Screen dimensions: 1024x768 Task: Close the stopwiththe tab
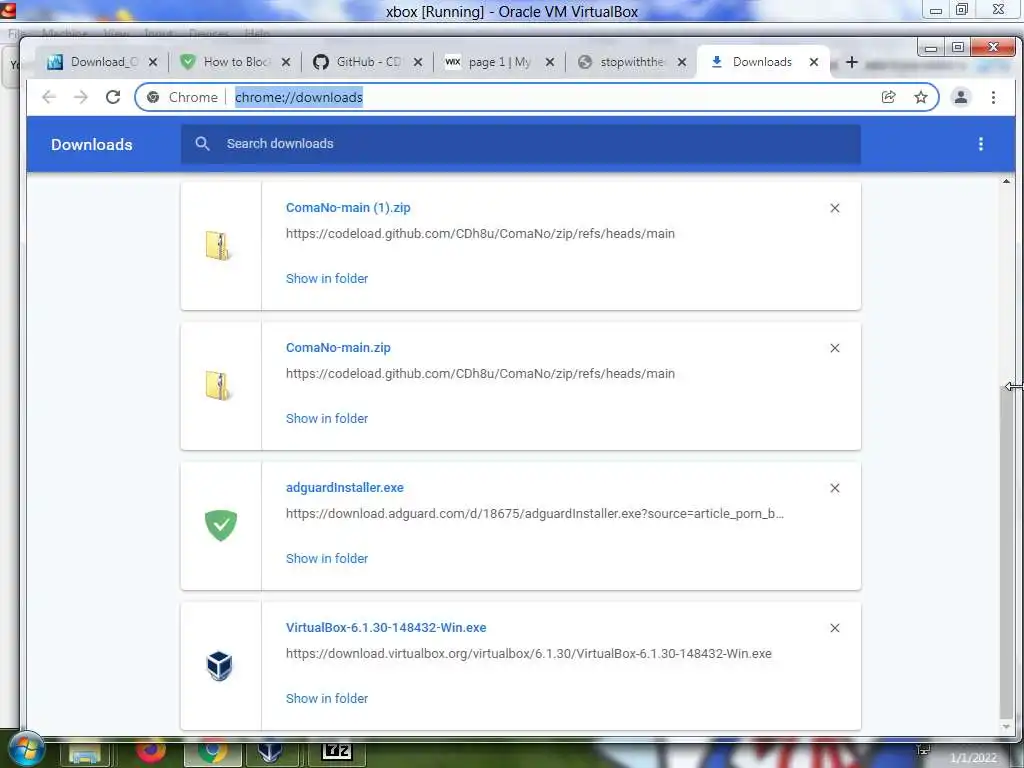[x=682, y=62]
